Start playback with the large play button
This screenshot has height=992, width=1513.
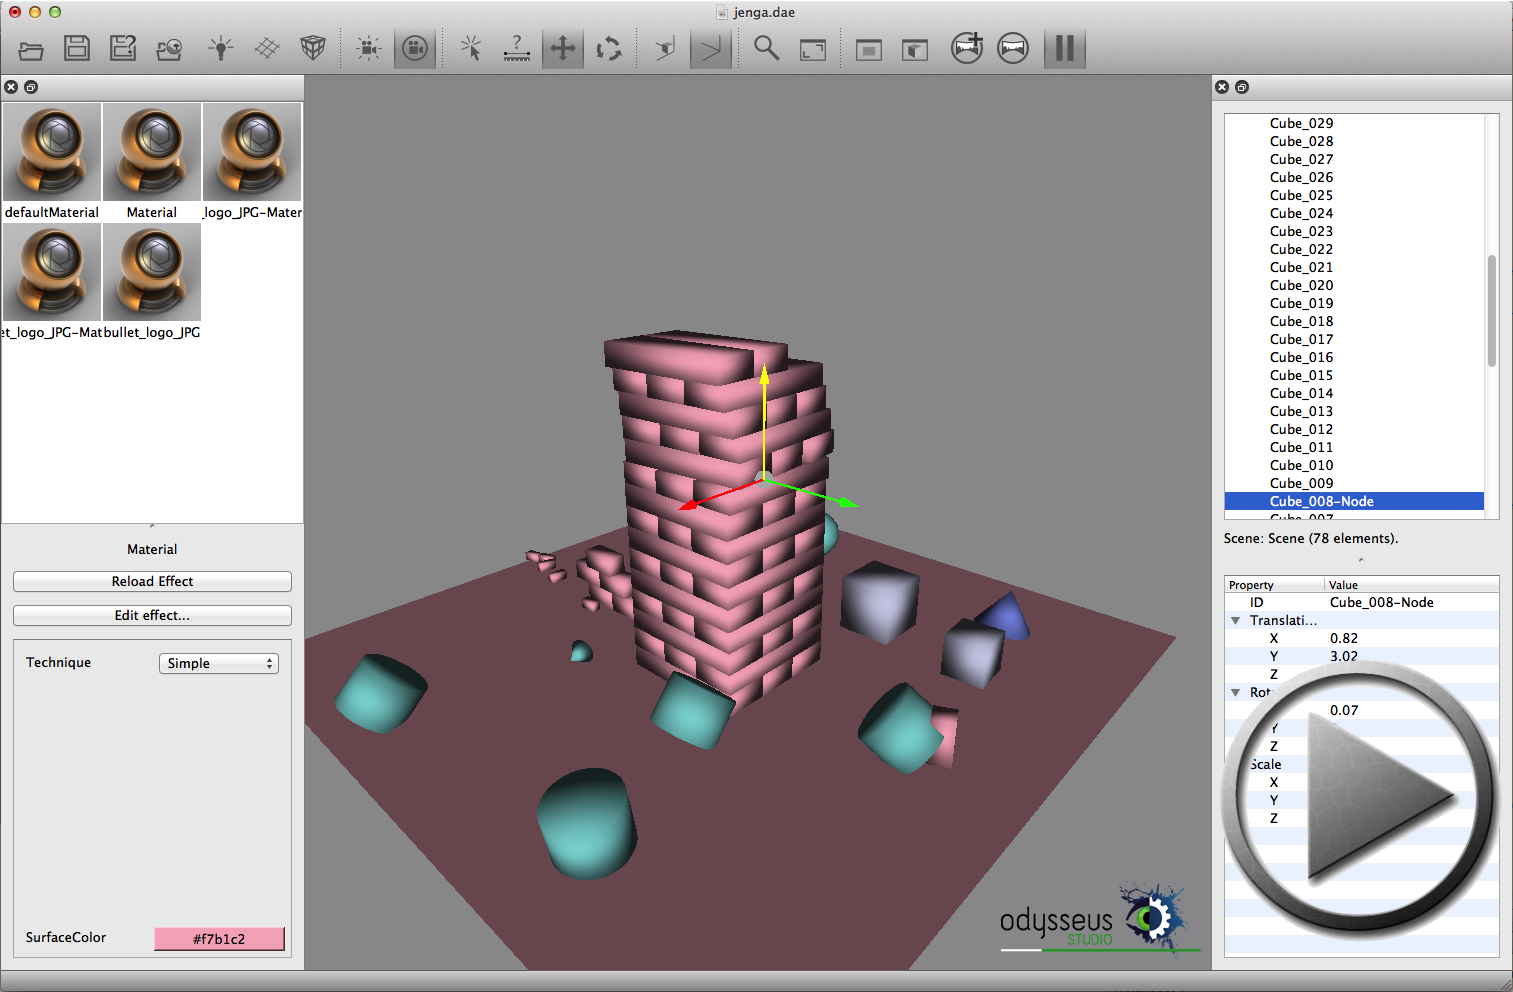click(1360, 800)
